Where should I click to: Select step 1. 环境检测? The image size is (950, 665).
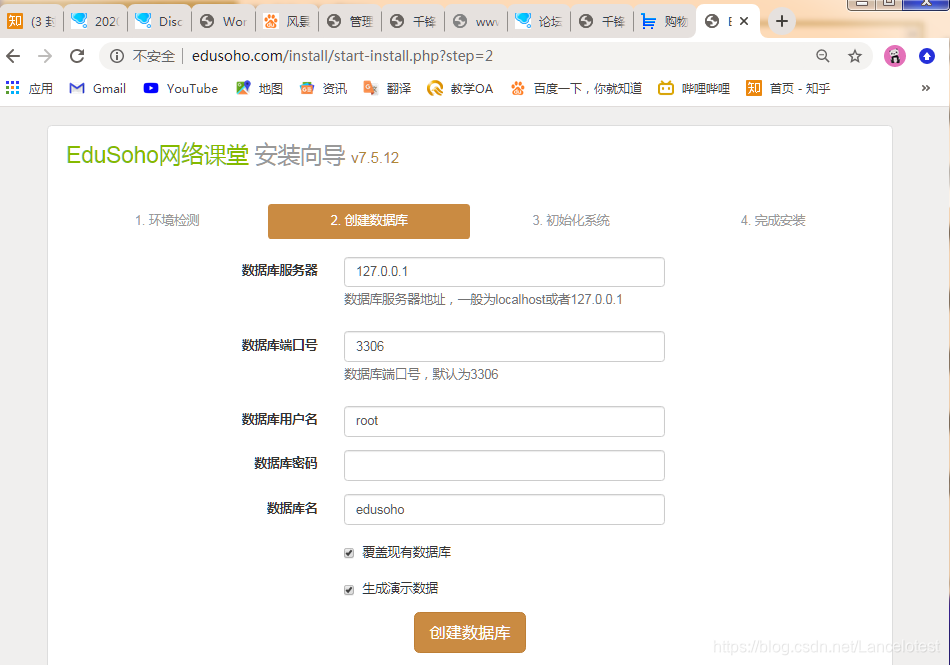[x=167, y=220]
